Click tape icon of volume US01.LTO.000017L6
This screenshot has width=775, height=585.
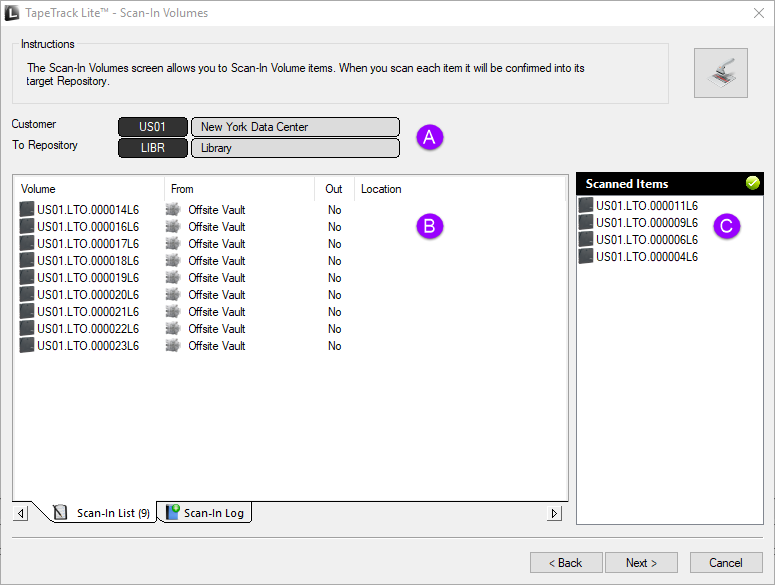pos(27,244)
